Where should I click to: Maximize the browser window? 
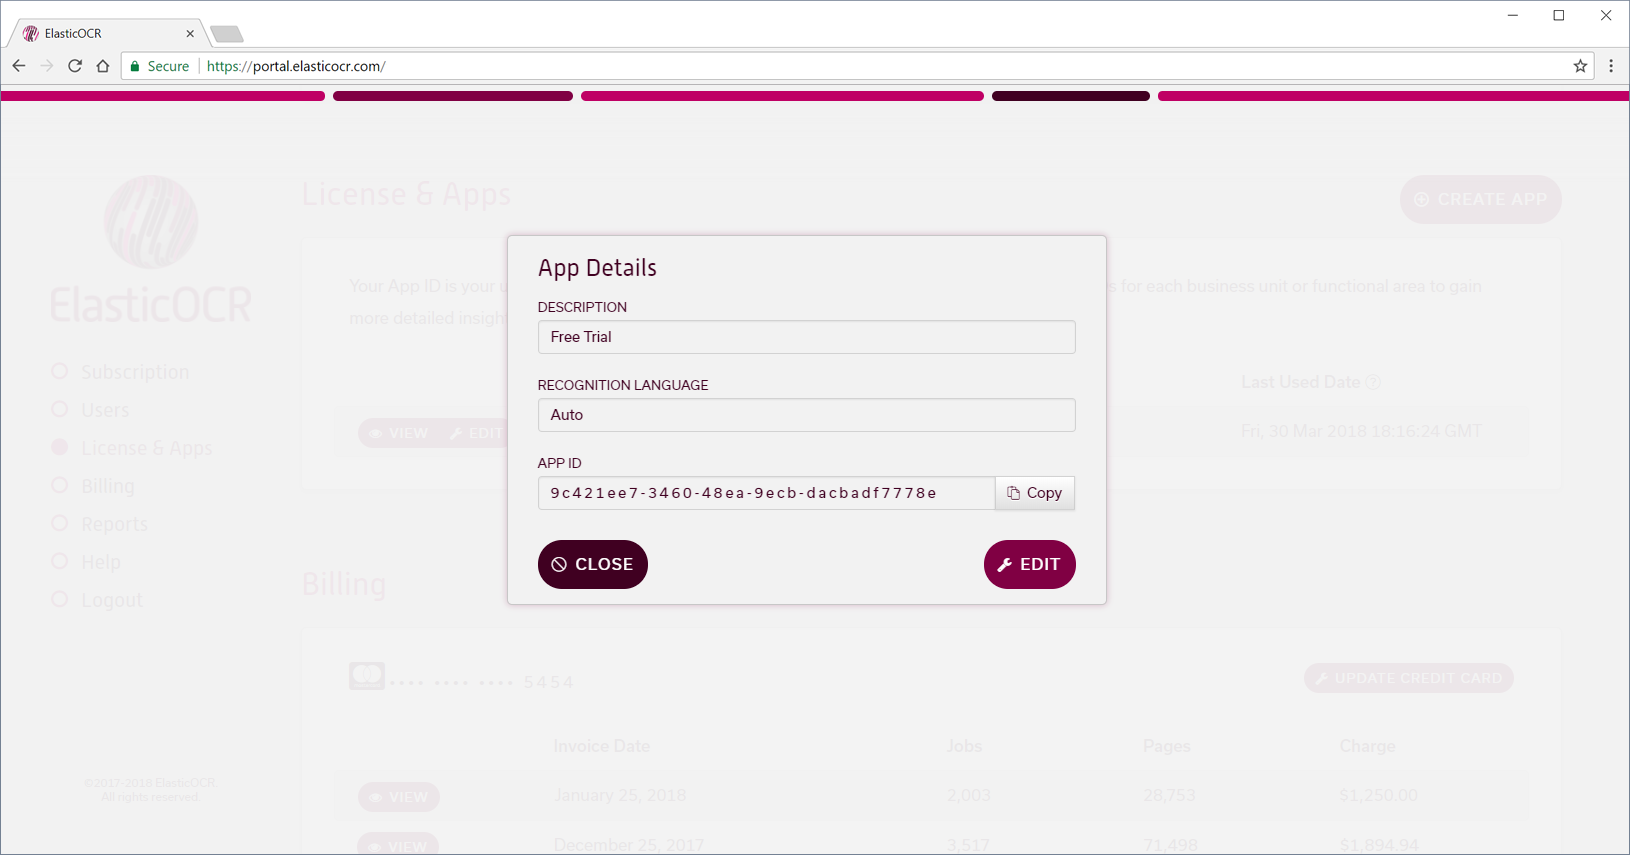point(1559,15)
